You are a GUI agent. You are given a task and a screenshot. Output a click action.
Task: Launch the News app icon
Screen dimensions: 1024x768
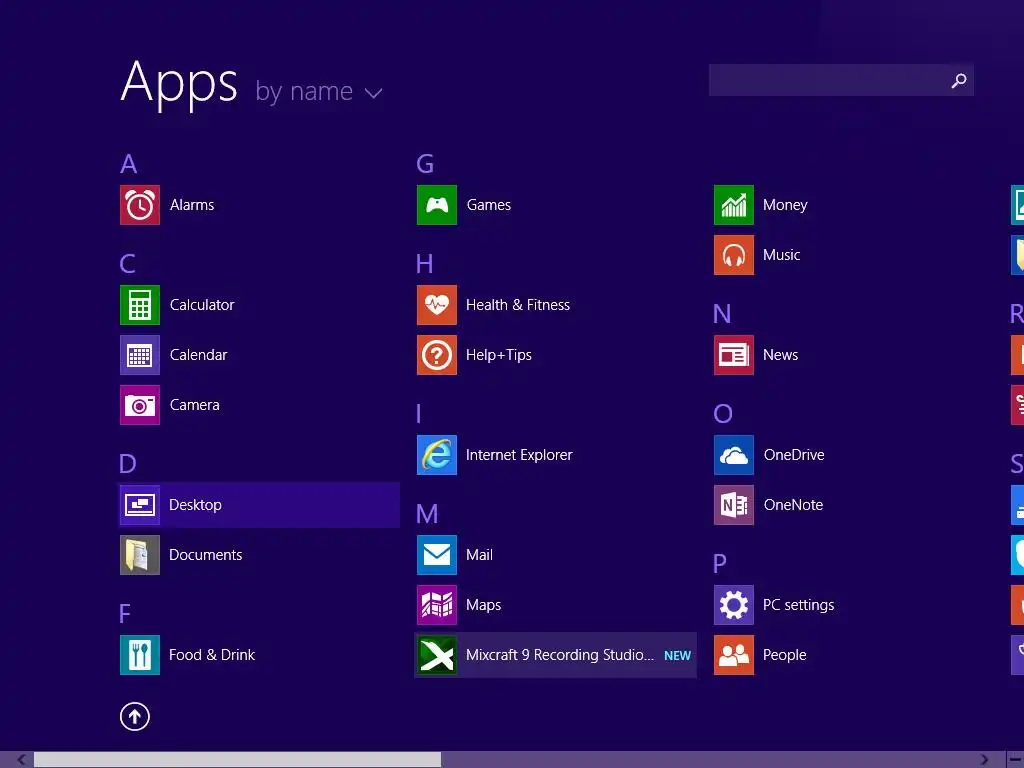[x=734, y=355]
